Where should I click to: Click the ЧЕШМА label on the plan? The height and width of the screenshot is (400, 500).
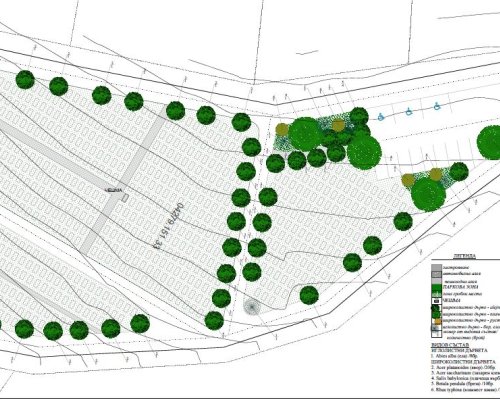[x=114, y=190]
